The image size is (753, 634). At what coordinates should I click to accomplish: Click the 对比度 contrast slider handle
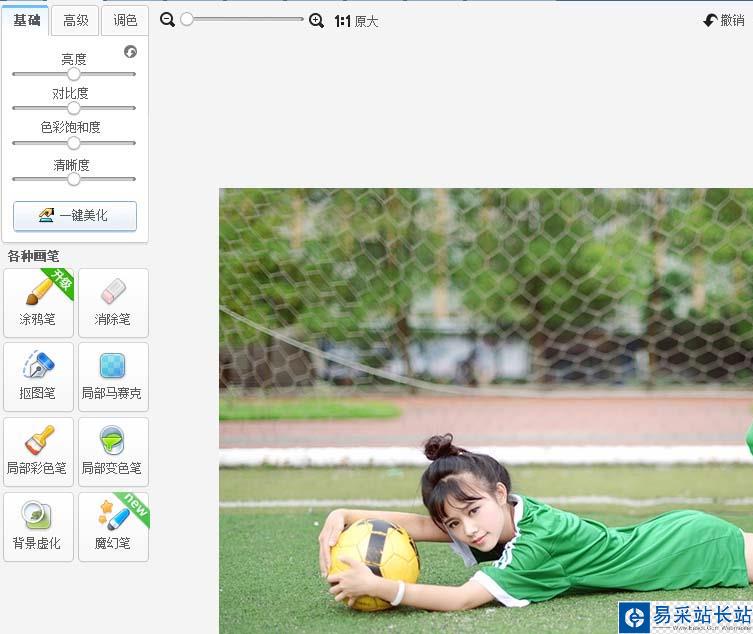(x=73, y=108)
